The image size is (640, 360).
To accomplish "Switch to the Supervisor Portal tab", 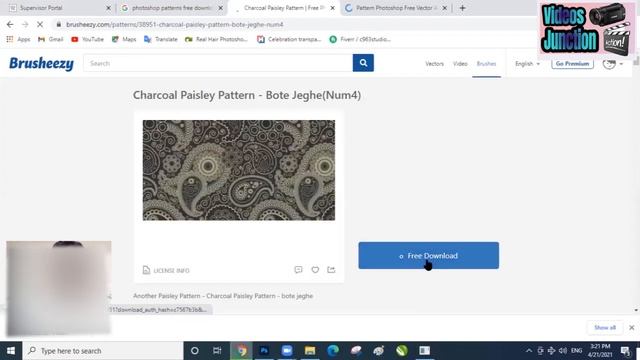I will pyautogui.click(x=58, y=8).
